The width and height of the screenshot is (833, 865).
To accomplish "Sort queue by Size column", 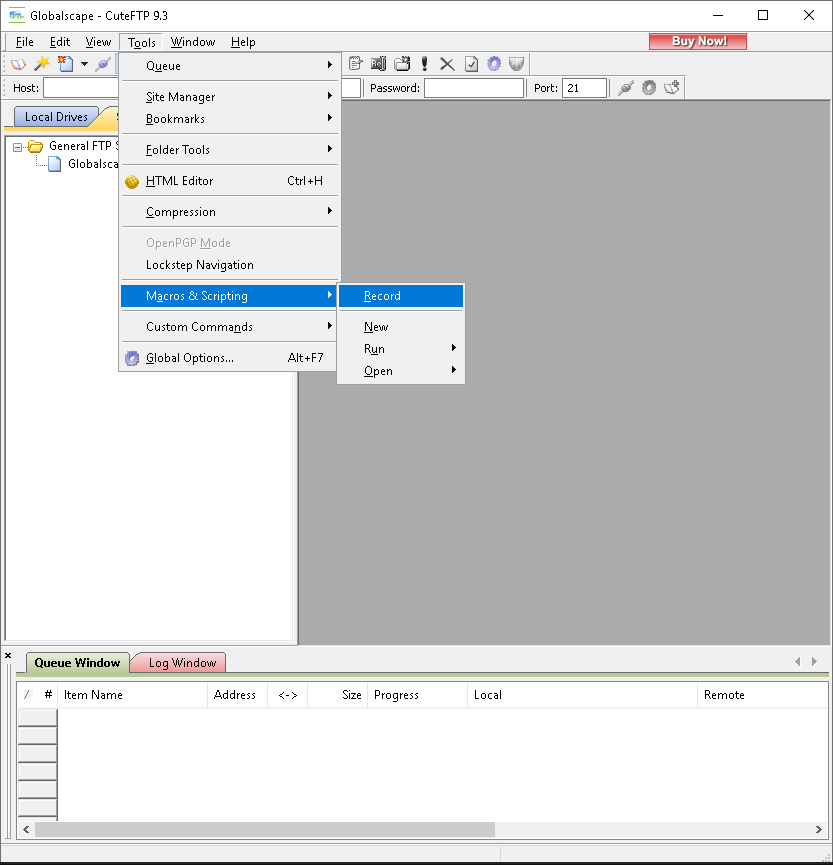I will click(x=337, y=695).
